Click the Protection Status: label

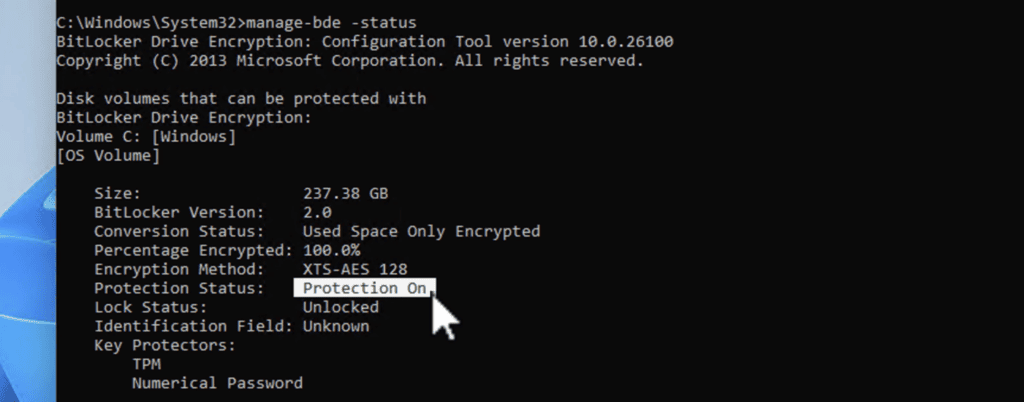point(179,288)
